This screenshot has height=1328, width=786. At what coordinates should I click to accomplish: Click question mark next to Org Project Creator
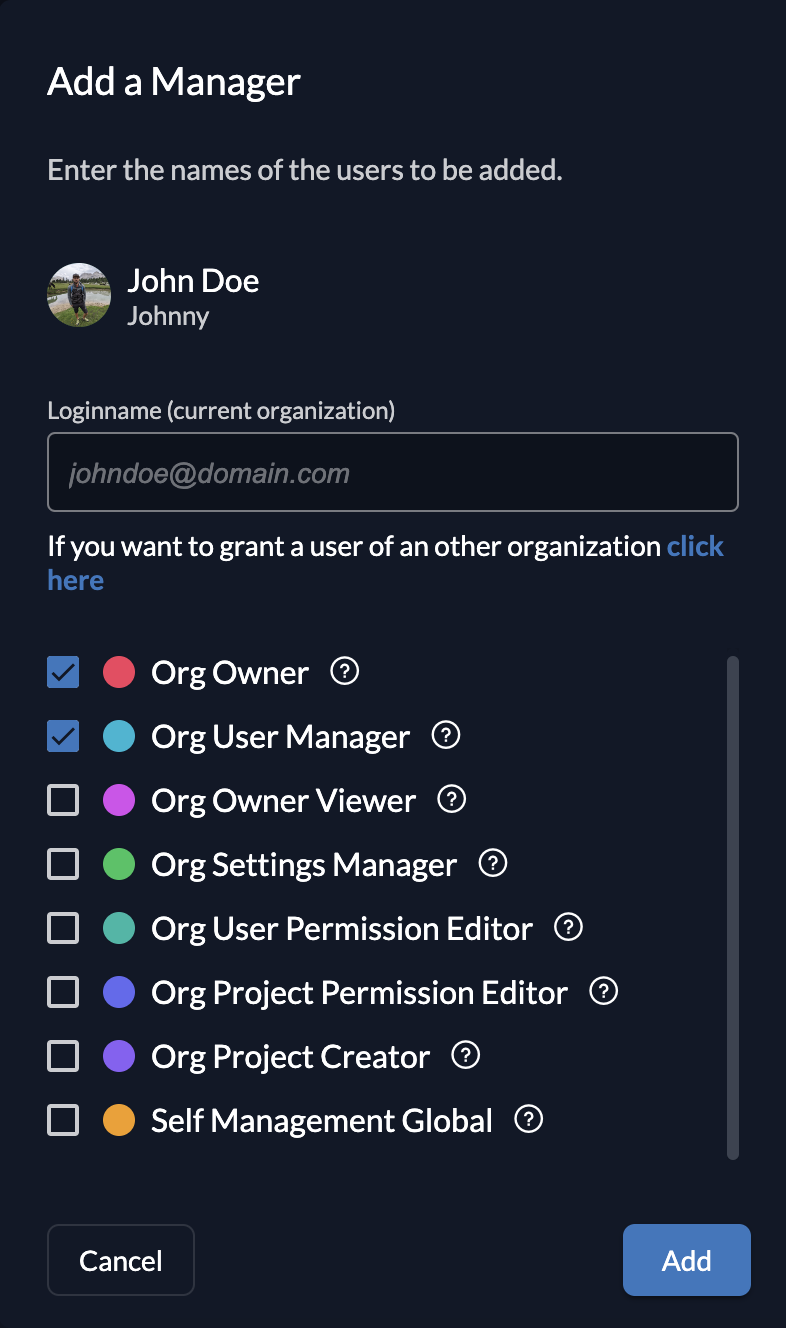click(x=466, y=1056)
